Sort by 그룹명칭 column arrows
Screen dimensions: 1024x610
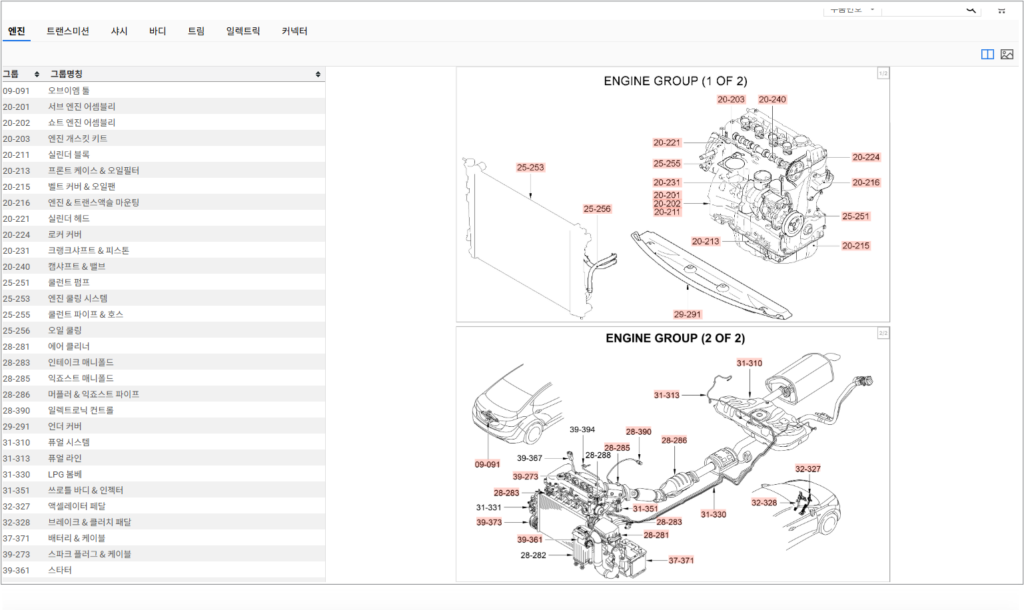point(318,74)
